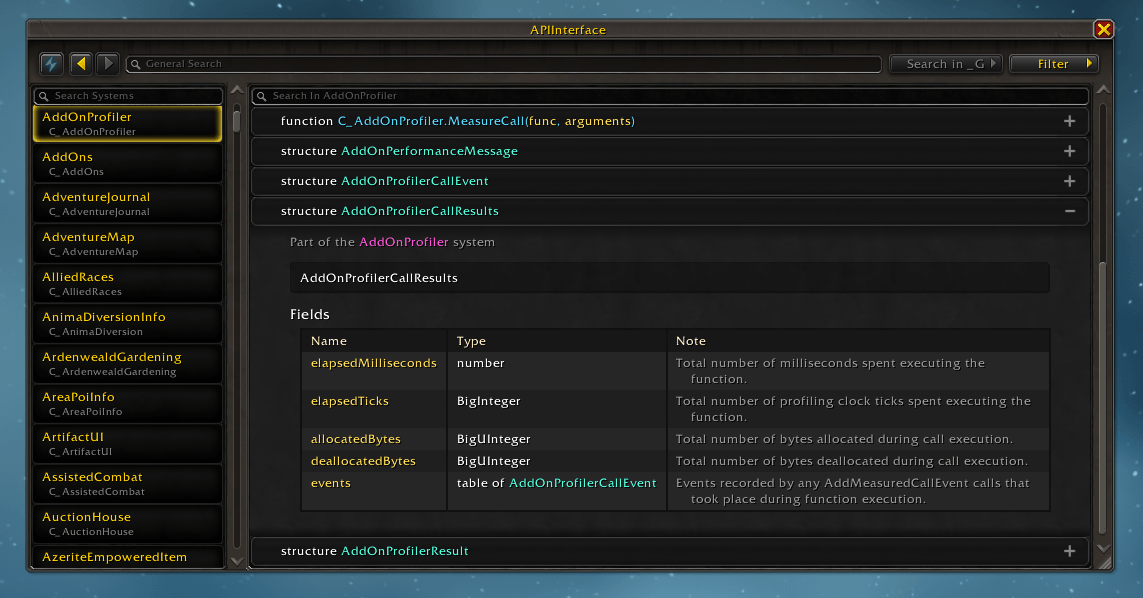Image resolution: width=1143 pixels, height=598 pixels.
Task: Collapse AddOnProfilerCallResults with the minus icon
Action: 1069,211
